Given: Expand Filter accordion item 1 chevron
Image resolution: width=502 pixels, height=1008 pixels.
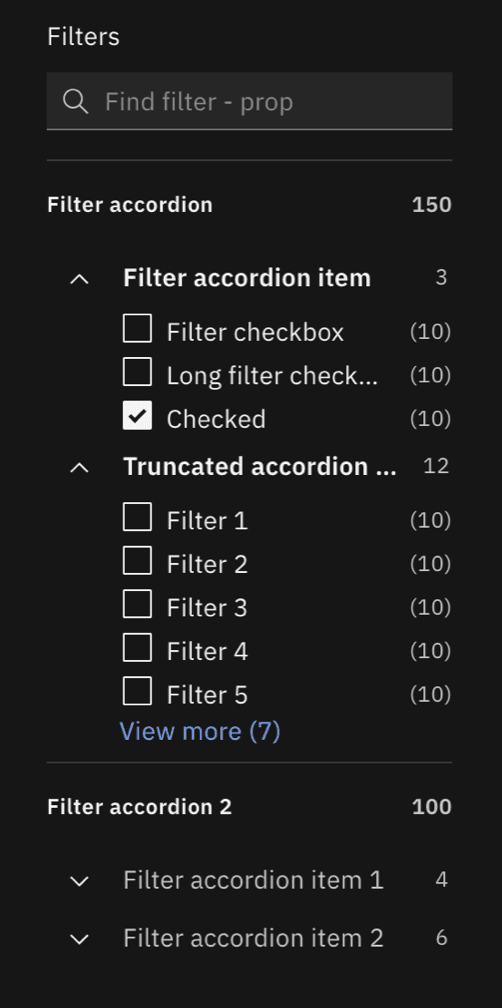Looking at the screenshot, I should pyautogui.click(x=79, y=881).
